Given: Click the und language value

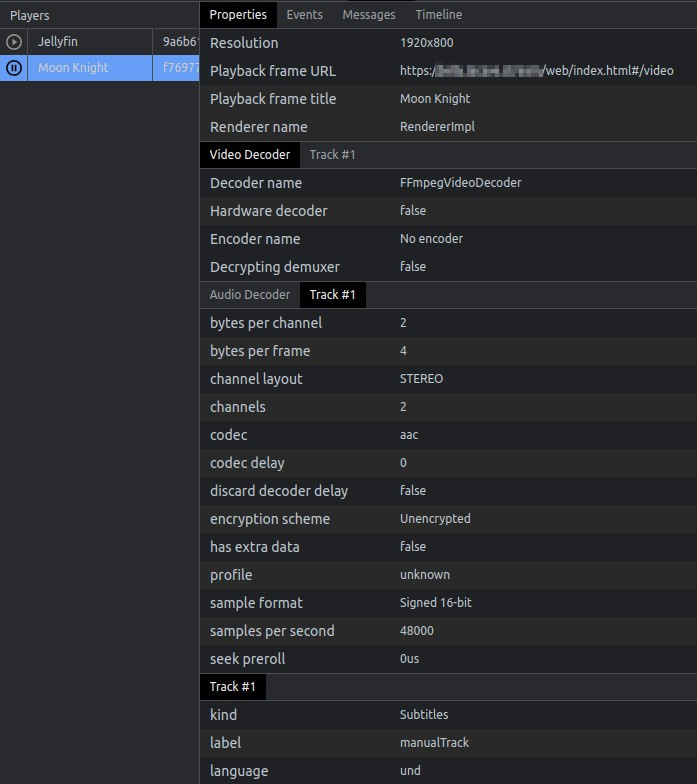Looking at the screenshot, I should click(x=410, y=770).
